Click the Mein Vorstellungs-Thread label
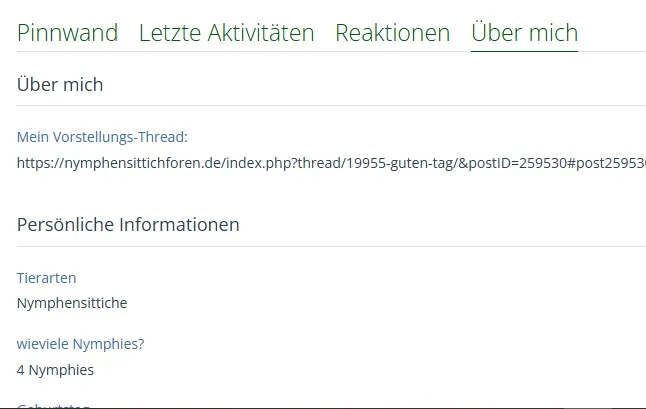This screenshot has width=646, height=409. (x=102, y=137)
